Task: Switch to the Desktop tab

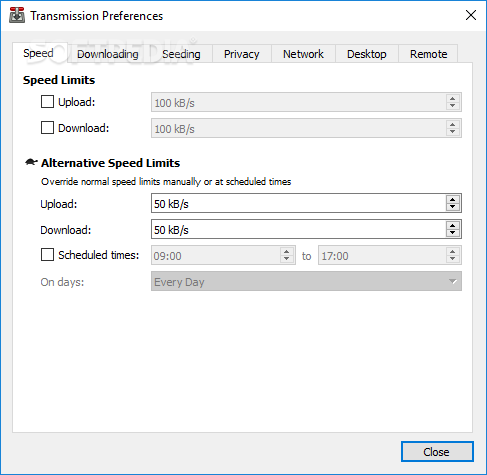Action: tap(367, 54)
